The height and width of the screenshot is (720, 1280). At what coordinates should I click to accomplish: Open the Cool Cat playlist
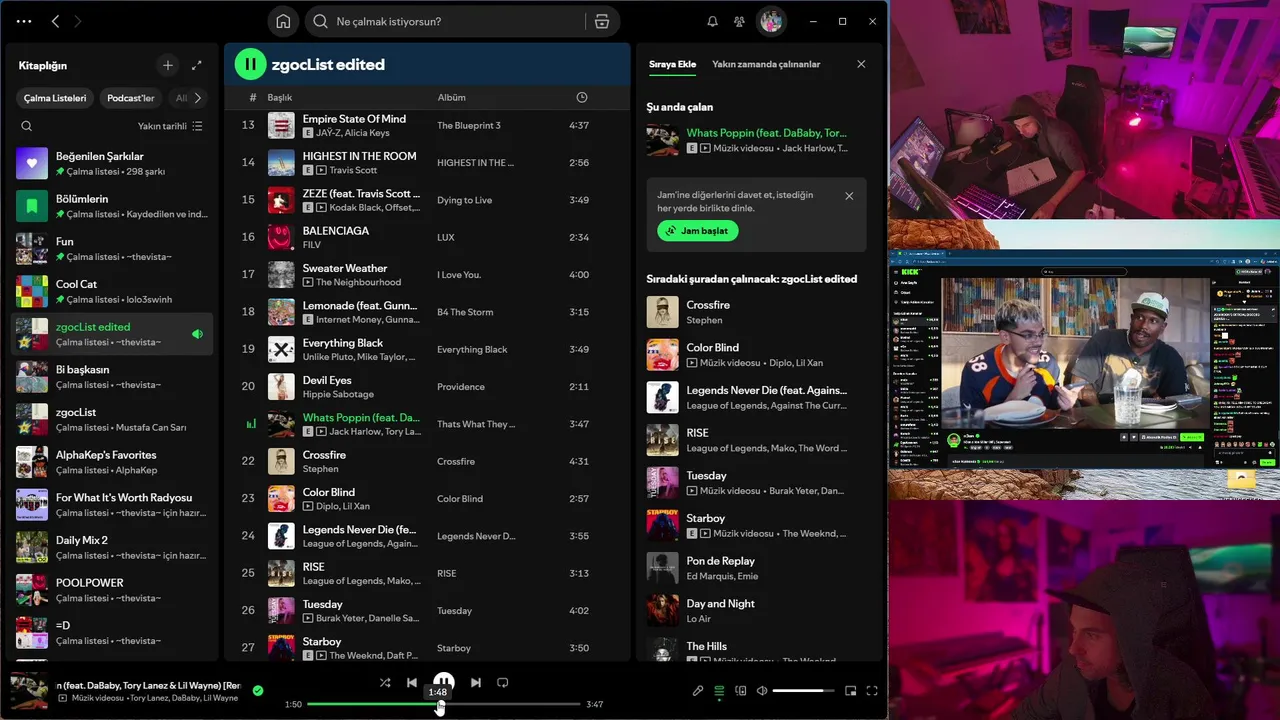tap(112, 291)
